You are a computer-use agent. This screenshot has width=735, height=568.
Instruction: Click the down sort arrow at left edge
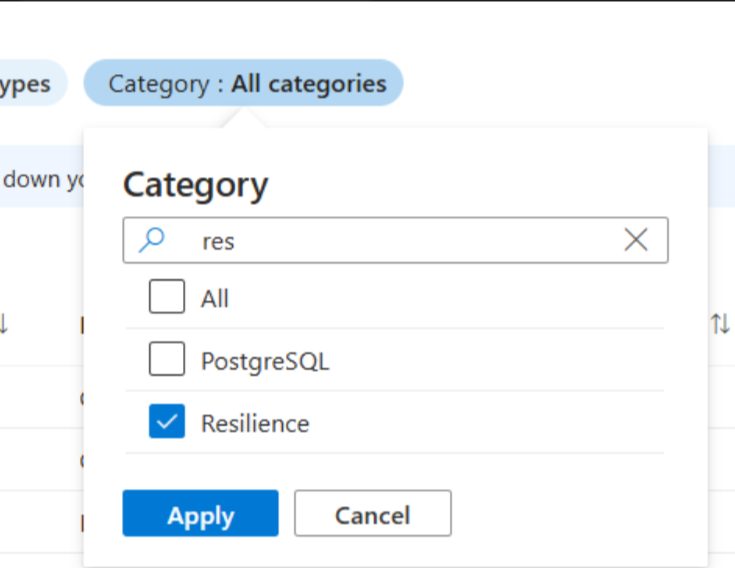pyautogui.click(x=3, y=324)
